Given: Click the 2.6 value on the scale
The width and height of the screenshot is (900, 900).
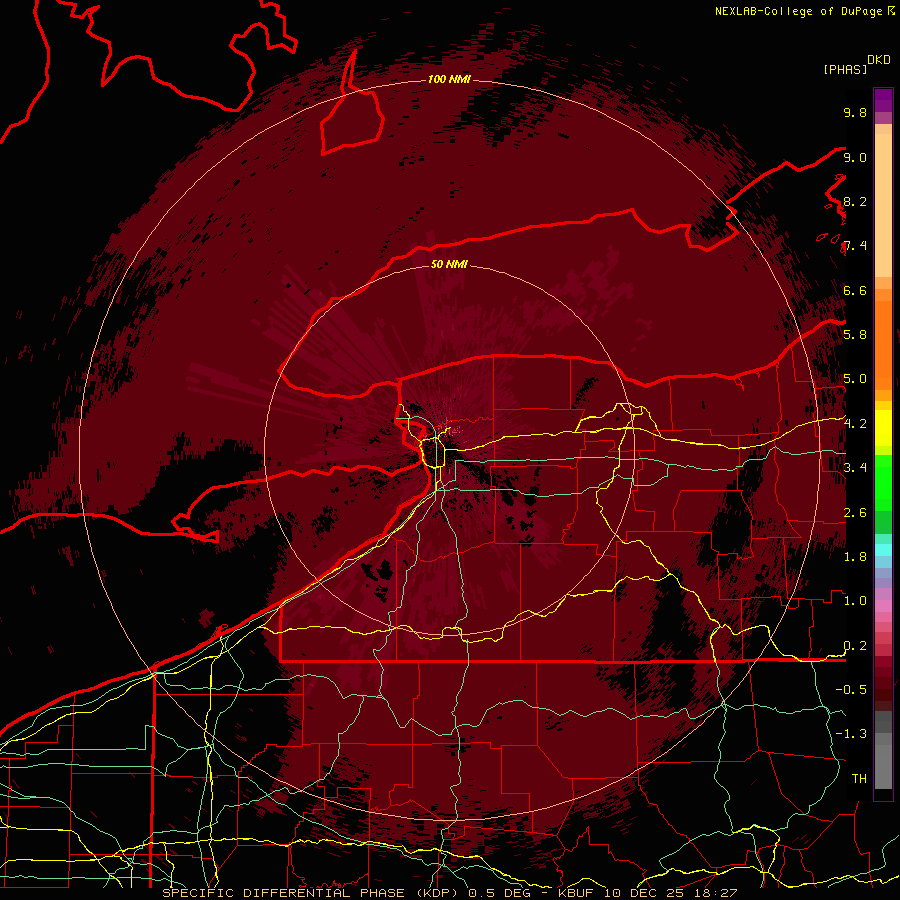Looking at the screenshot, I should tap(855, 513).
